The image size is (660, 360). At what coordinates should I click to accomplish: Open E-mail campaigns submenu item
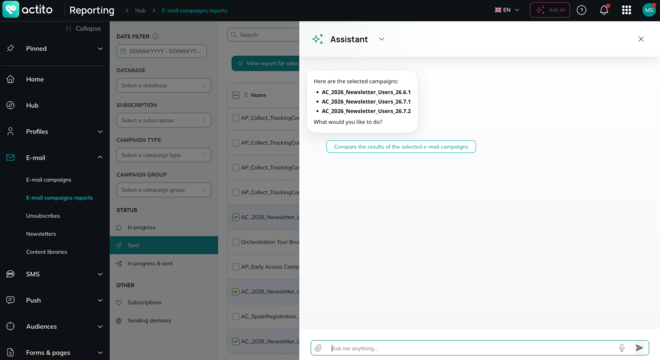point(48,180)
